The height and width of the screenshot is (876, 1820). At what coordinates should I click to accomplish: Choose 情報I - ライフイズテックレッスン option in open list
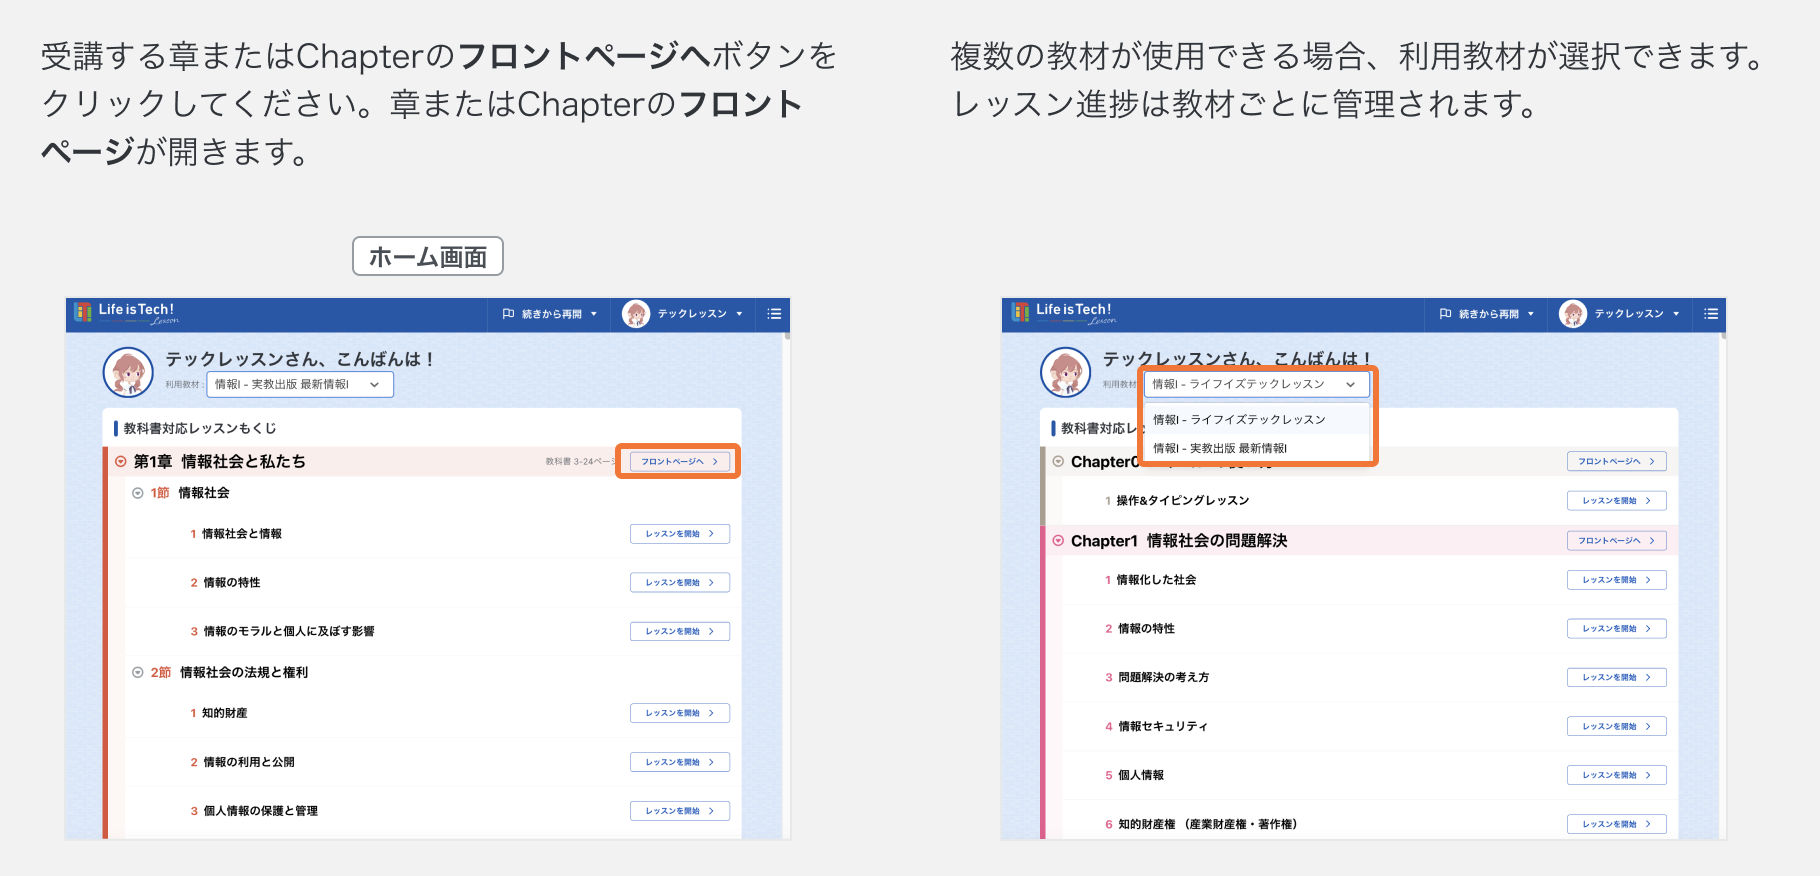coord(1257,420)
